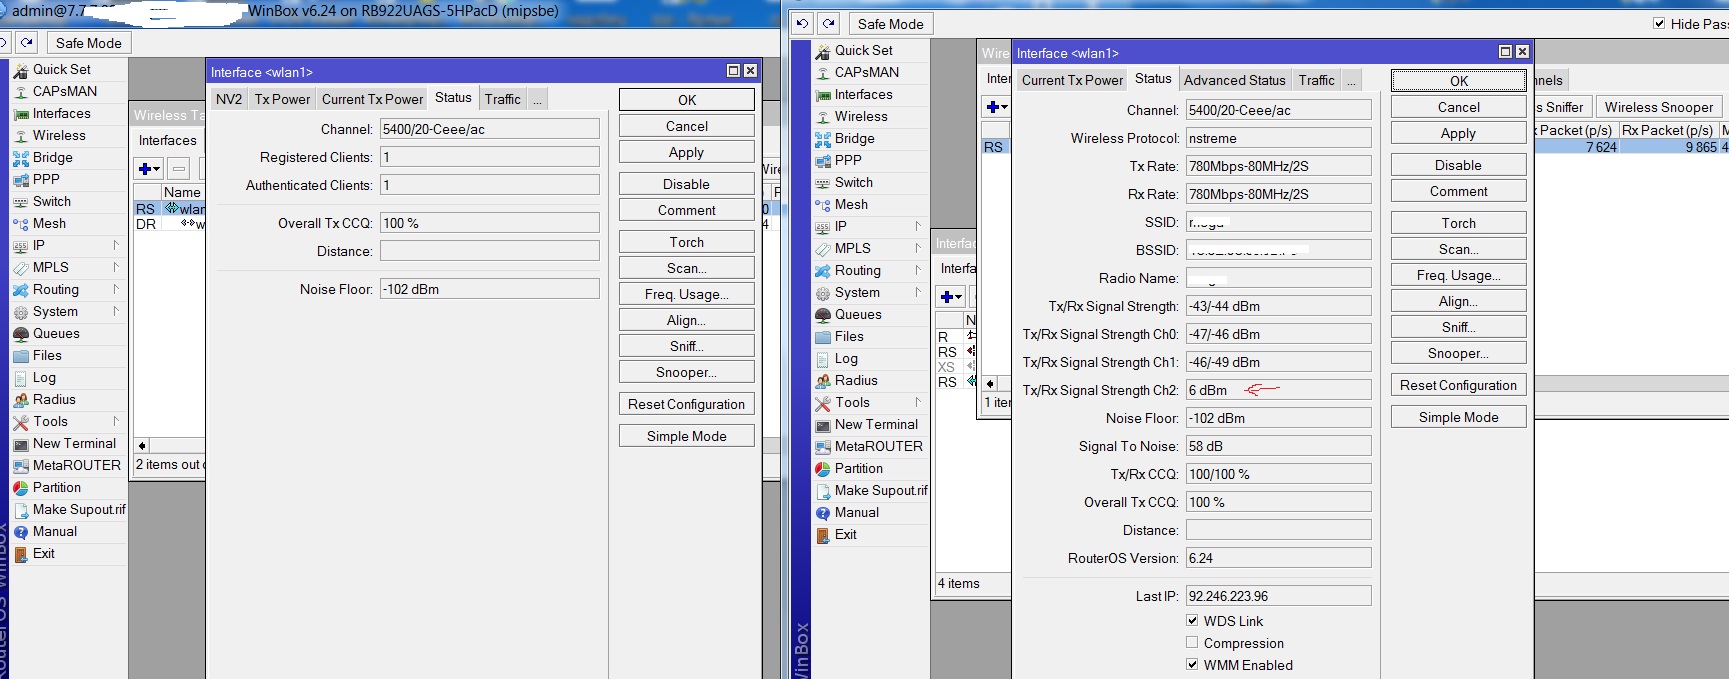The height and width of the screenshot is (679, 1729).
Task: Toggle the WDS Link checkbox
Action: (1192, 621)
